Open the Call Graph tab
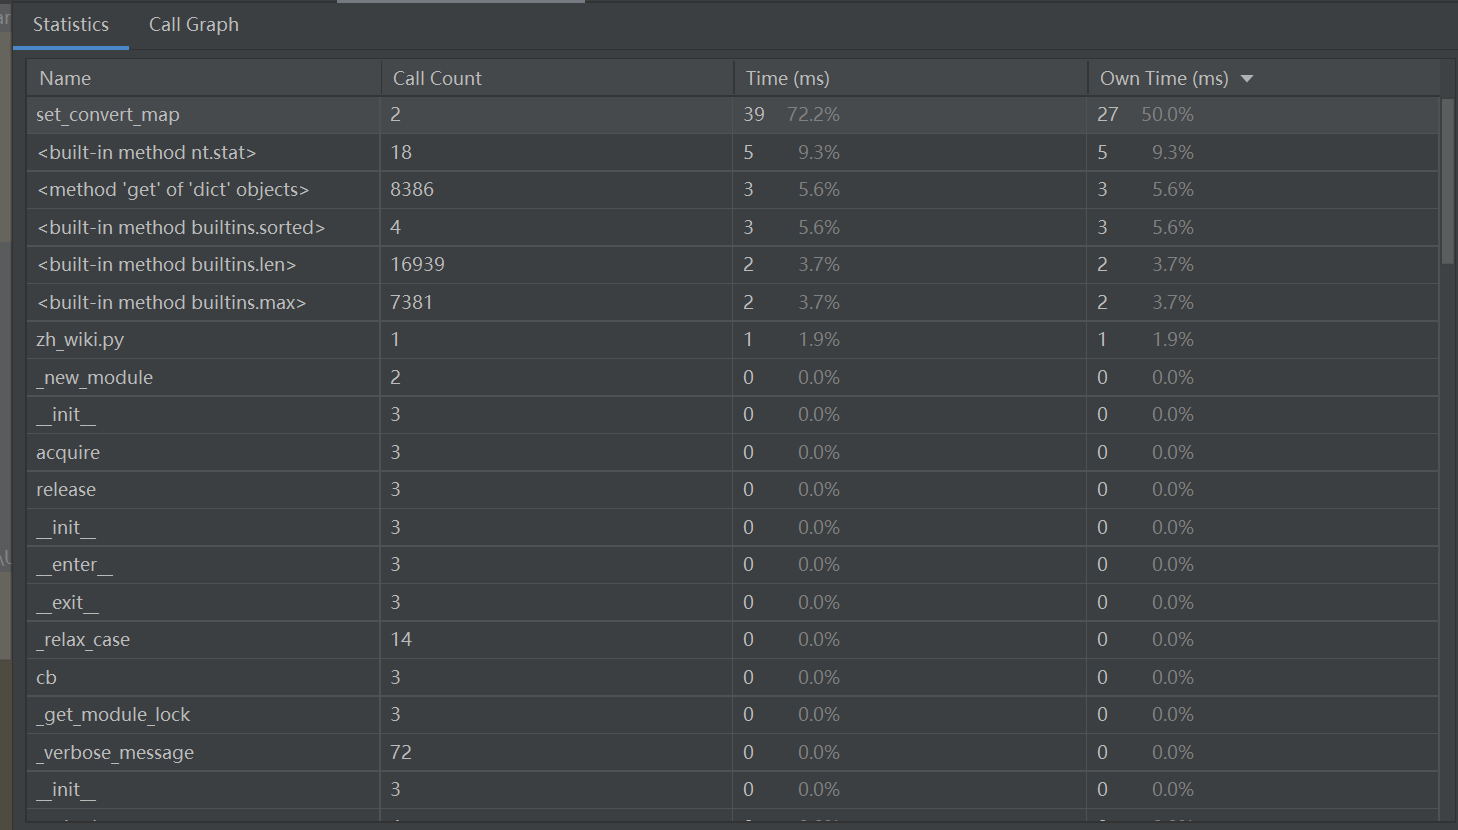The width and height of the screenshot is (1458, 830). point(193,25)
